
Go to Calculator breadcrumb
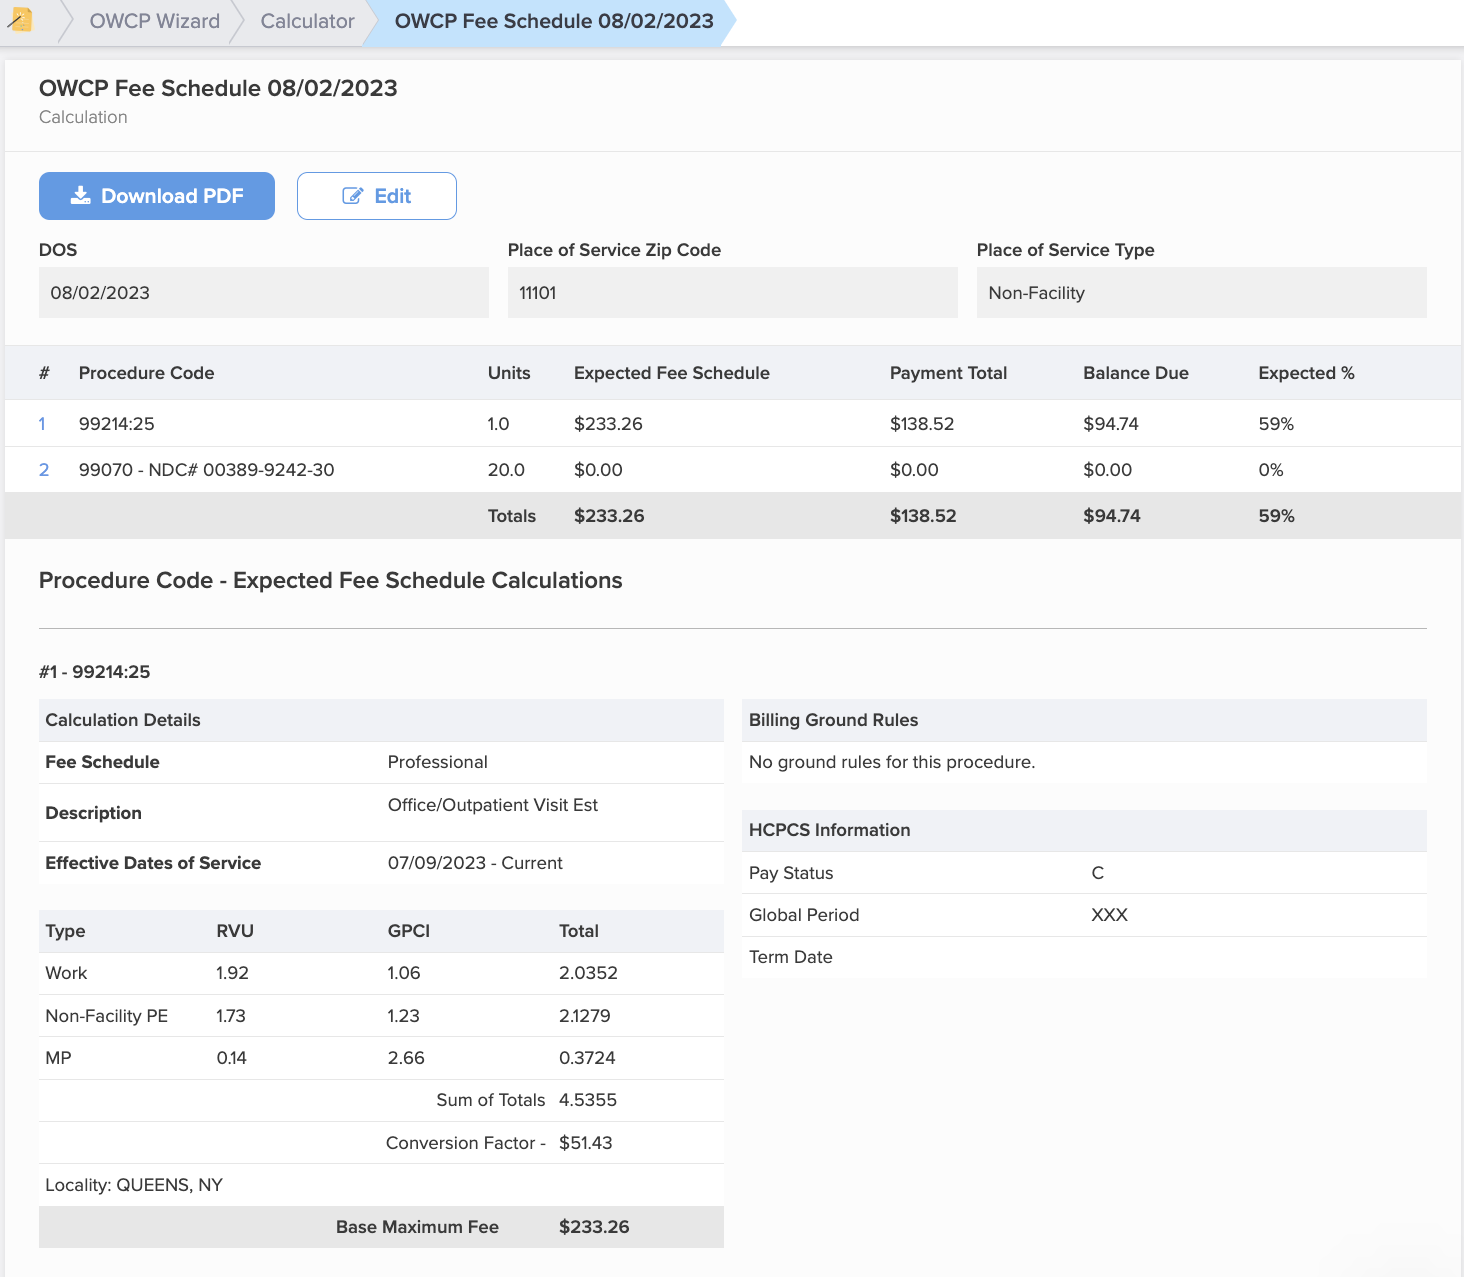307,22
